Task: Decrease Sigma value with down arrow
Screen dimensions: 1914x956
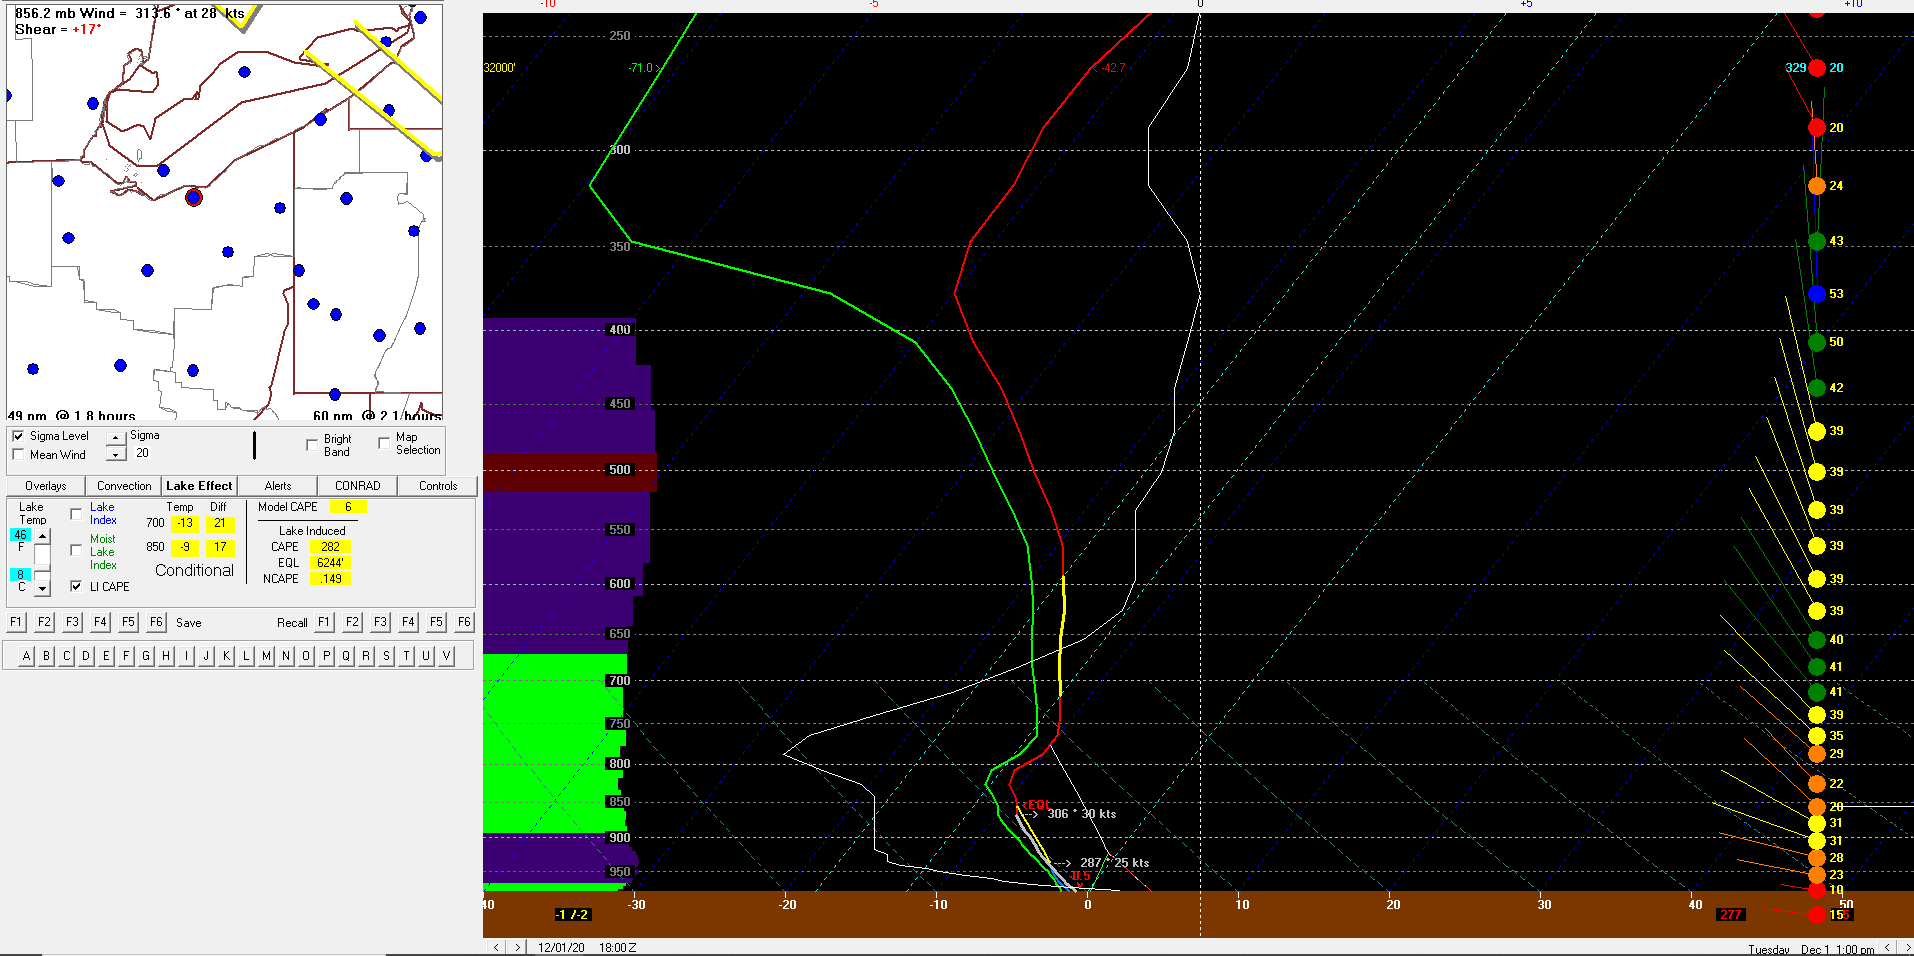Action: click(116, 455)
